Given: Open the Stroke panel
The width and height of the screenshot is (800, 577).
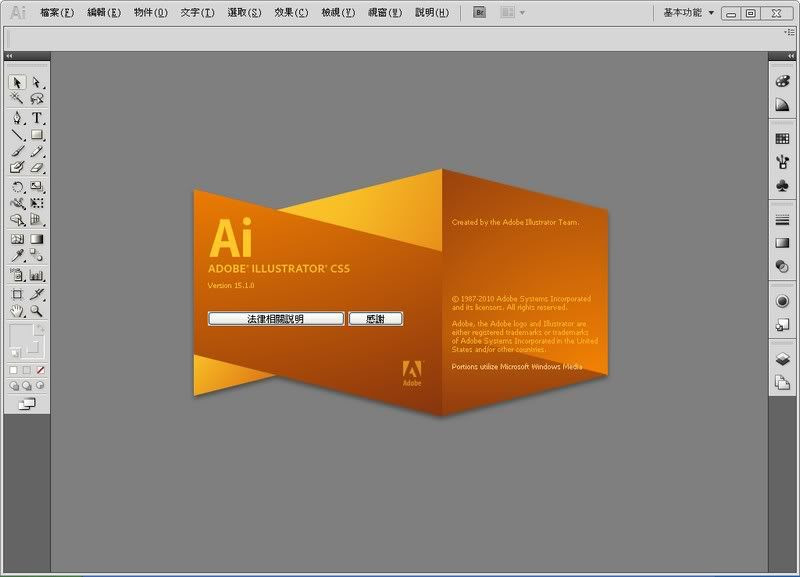Looking at the screenshot, I should click(x=782, y=220).
